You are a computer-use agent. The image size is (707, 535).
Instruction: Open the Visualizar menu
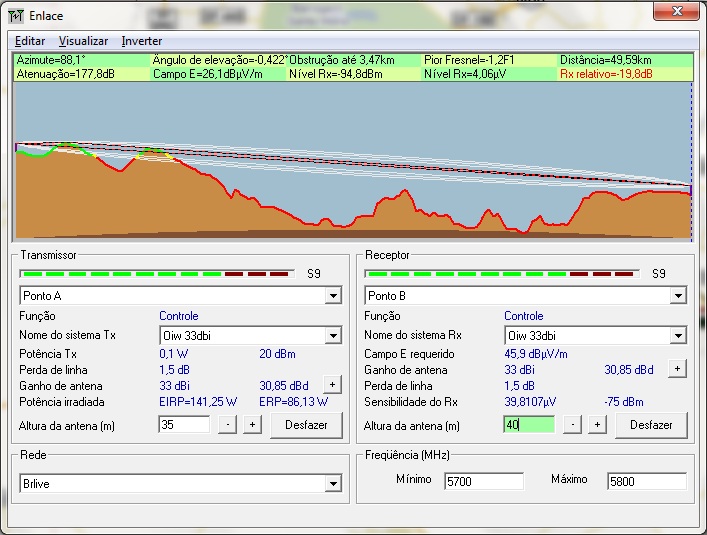pyautogui.click(x=83, y=41)
